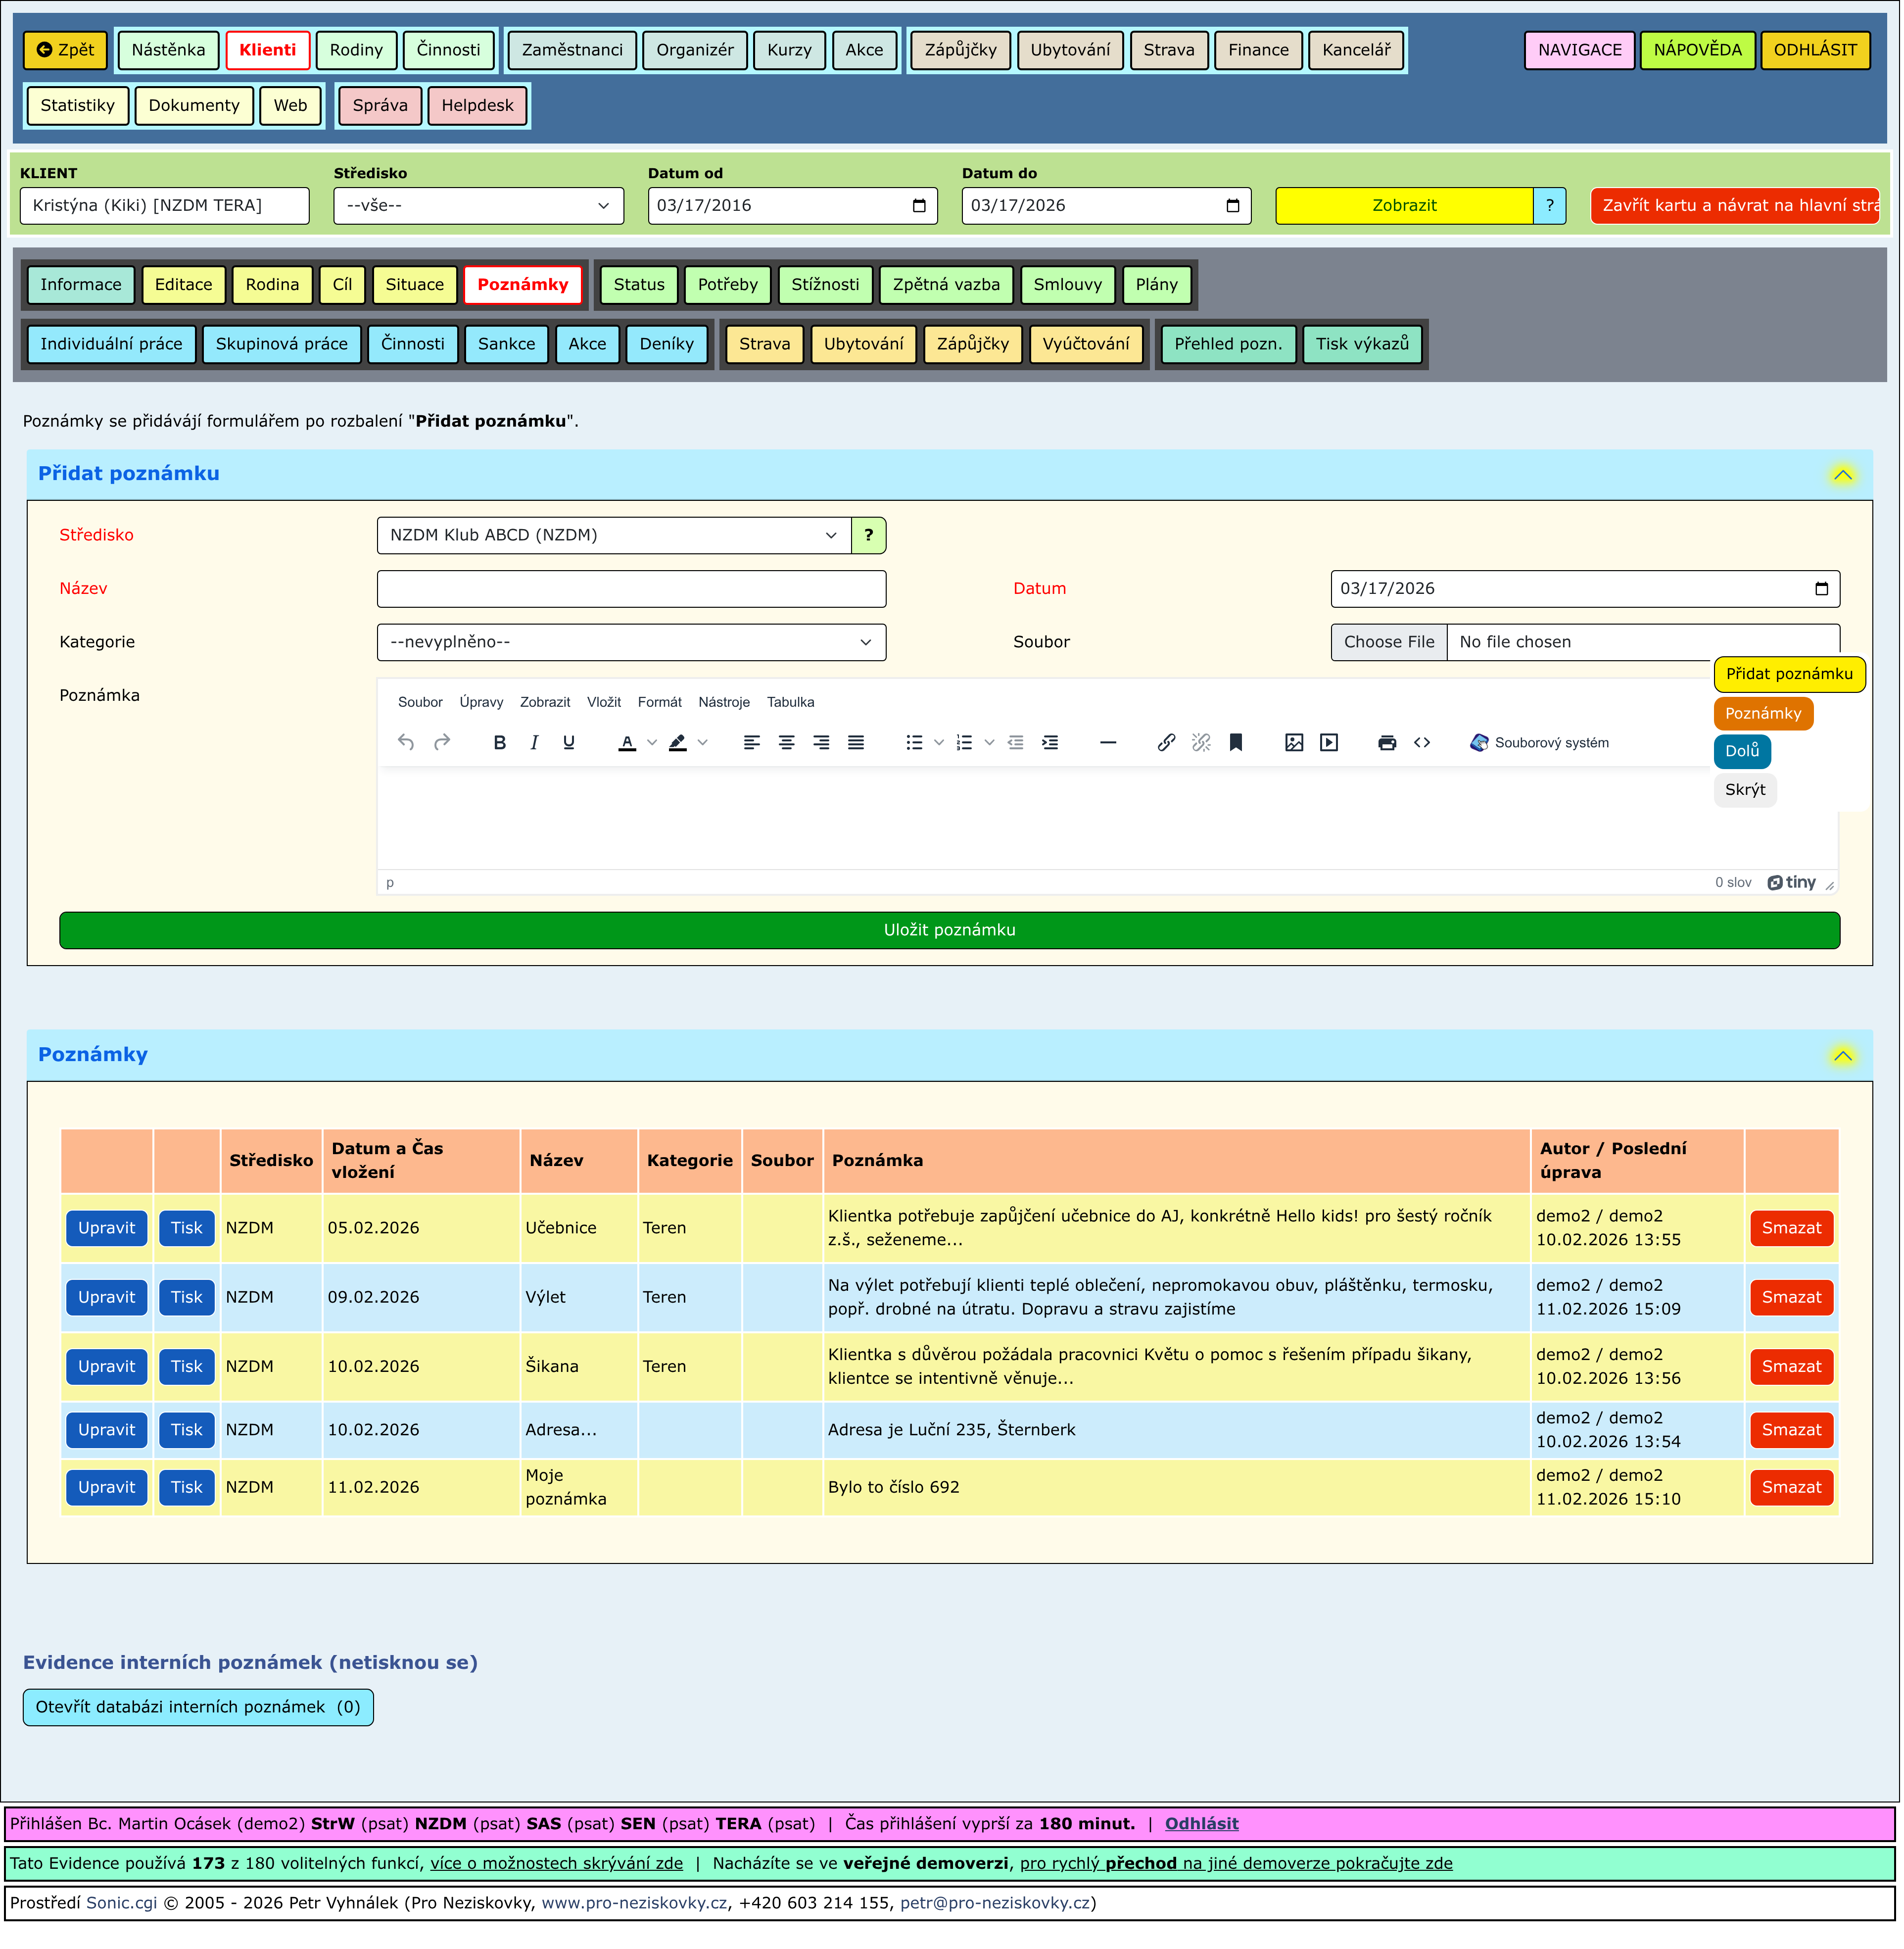1904x1949 pixels.
Task: Collapse the Přidat poznámku section
Action: point(1843,475)
